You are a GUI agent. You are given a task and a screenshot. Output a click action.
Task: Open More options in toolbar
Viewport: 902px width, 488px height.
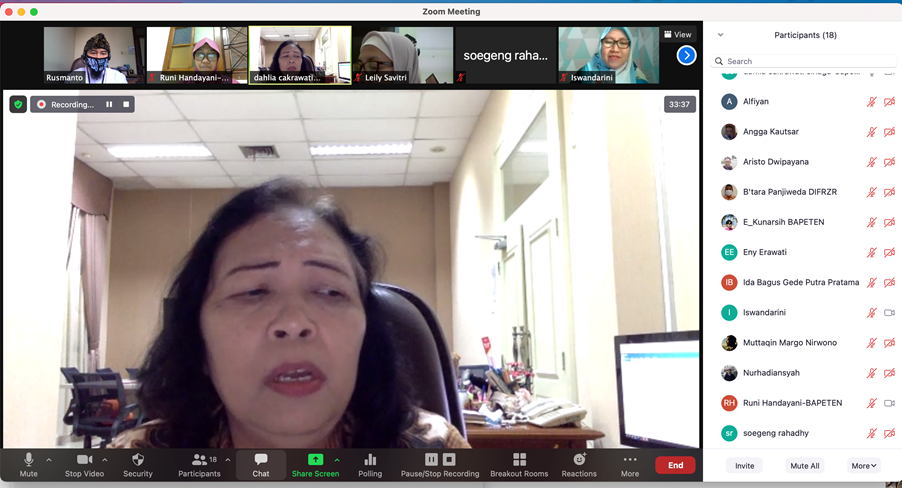click(x=630, y=465)
